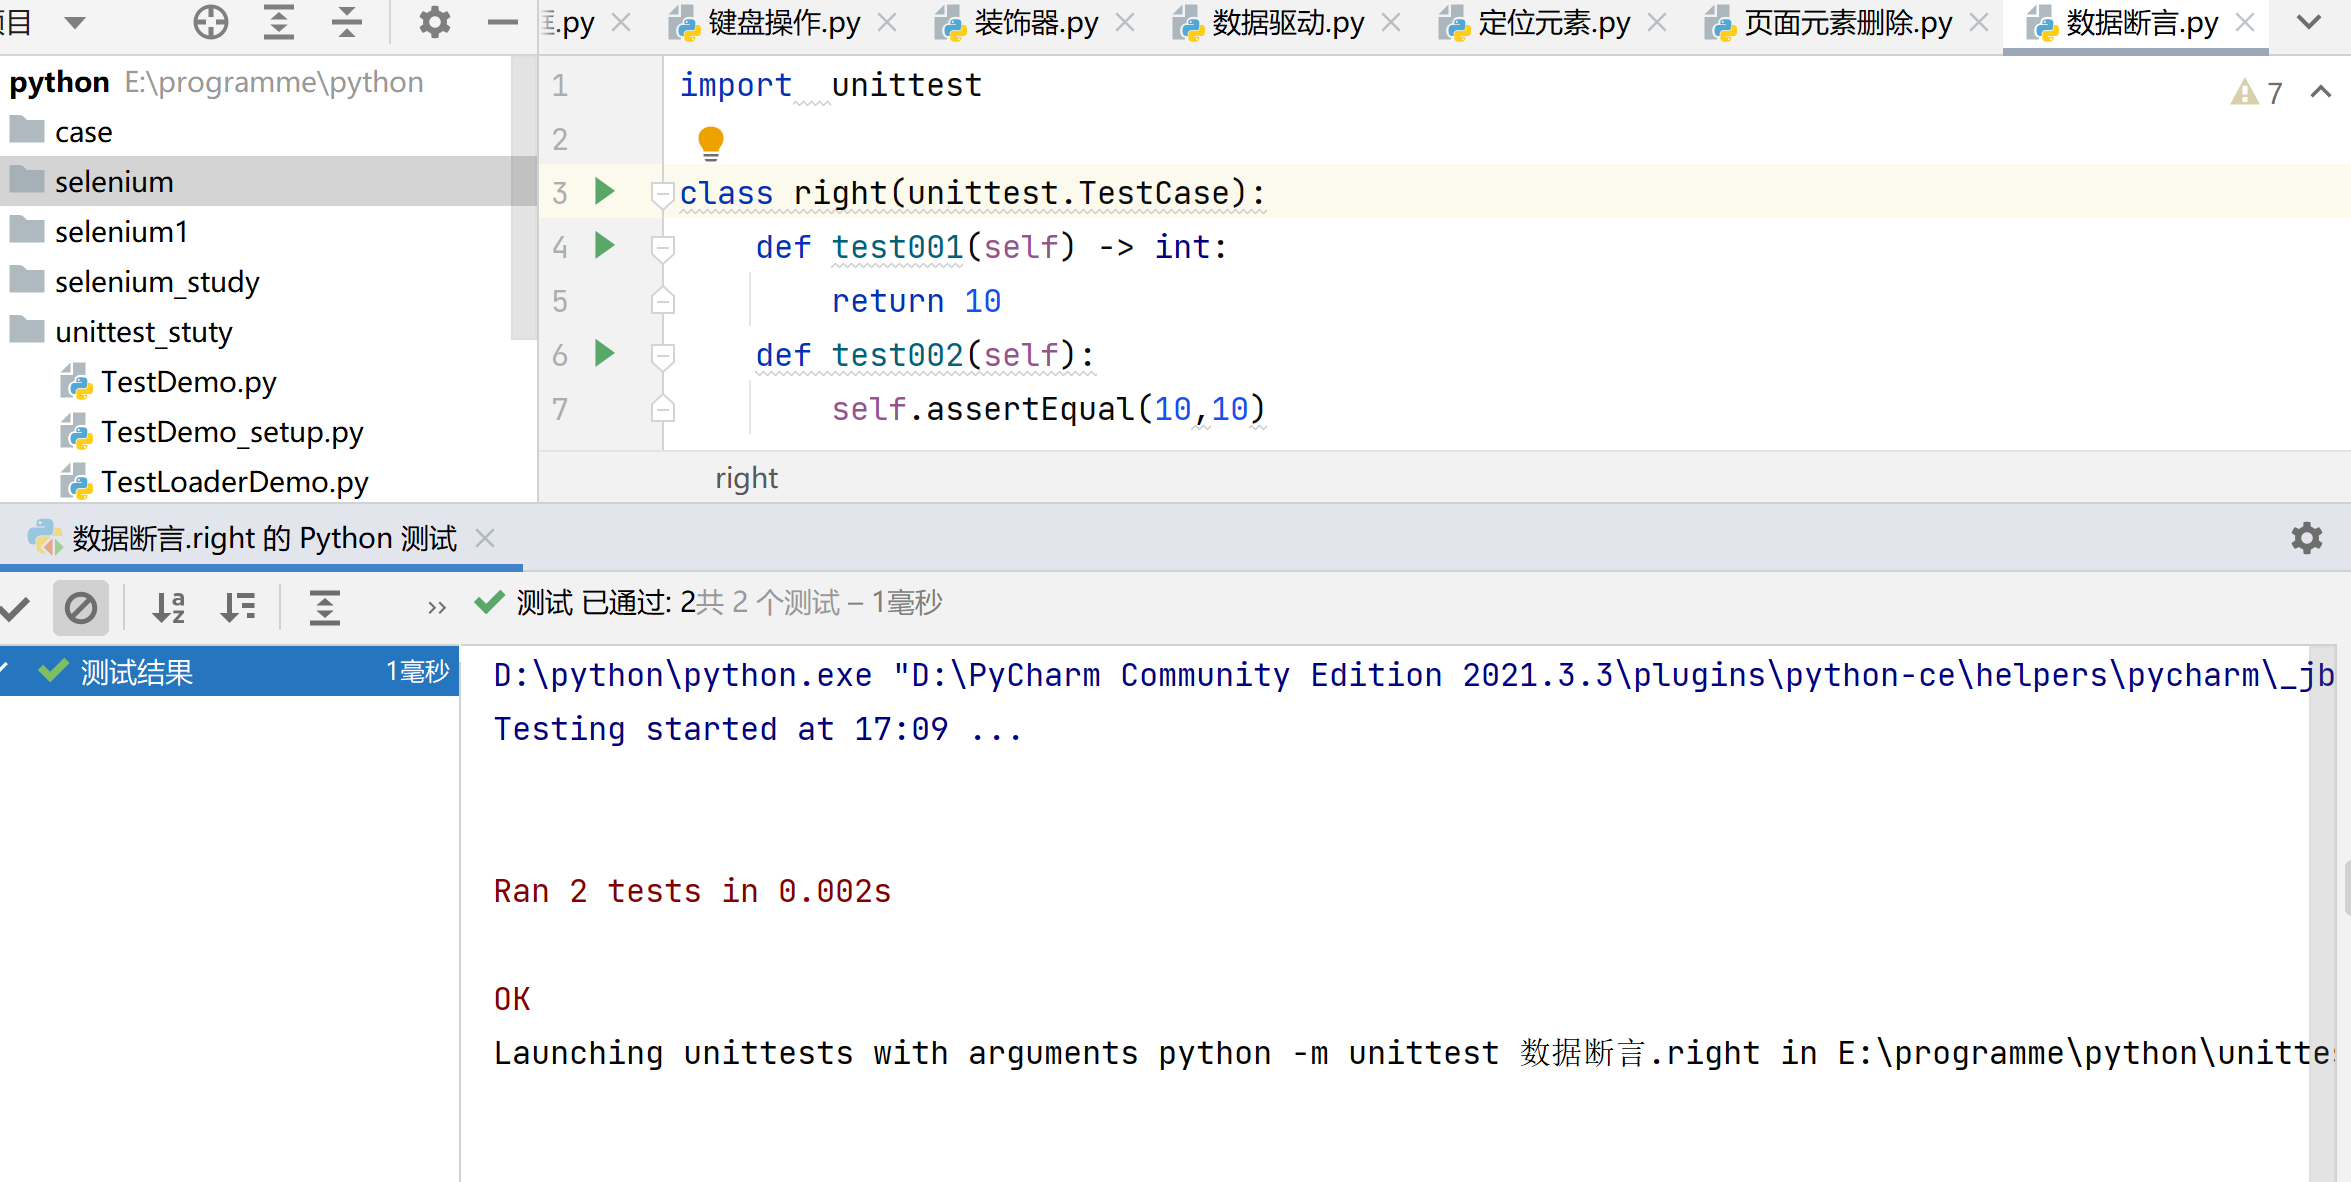Select the 测试结果 test results row
This screenshot has width=2351, height=1182.
coord(137,672)
